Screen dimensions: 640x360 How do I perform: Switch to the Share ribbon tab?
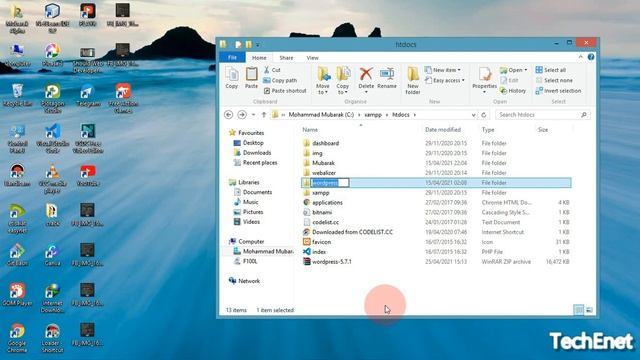point(286,58)
